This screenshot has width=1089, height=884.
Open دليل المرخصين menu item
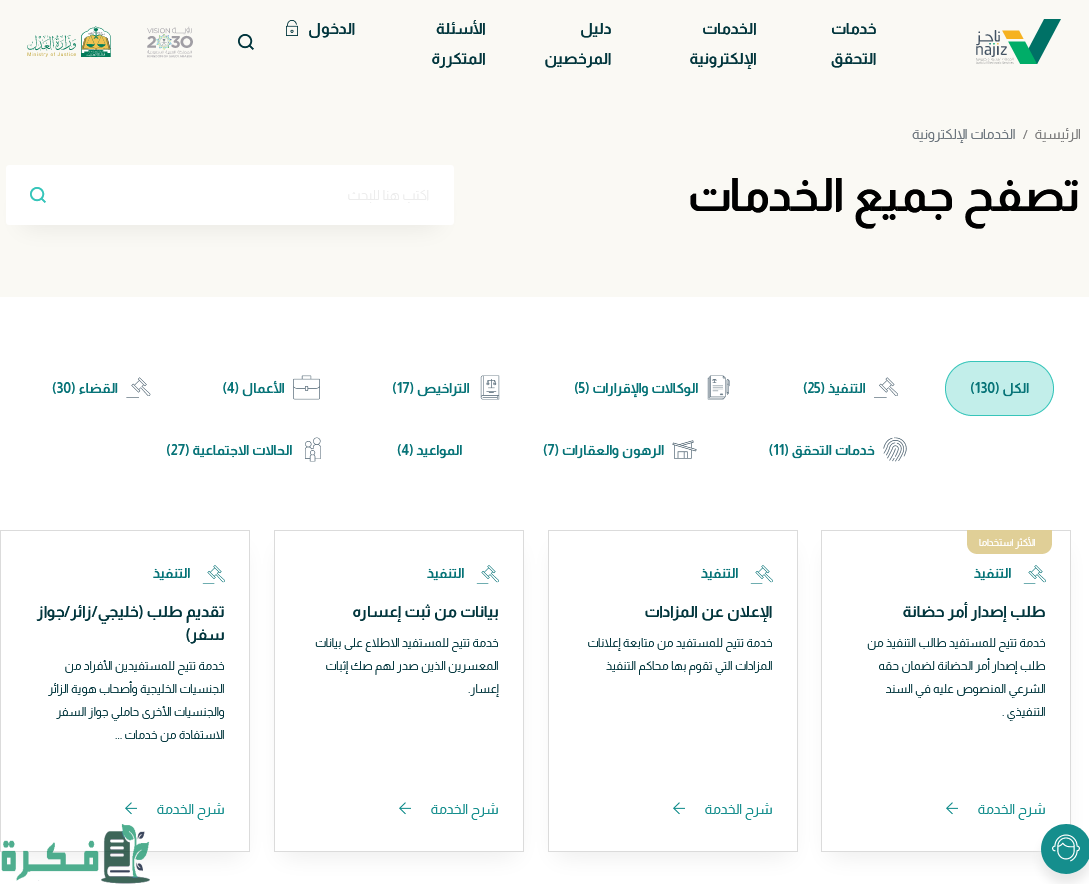click(x=578, y=44)
